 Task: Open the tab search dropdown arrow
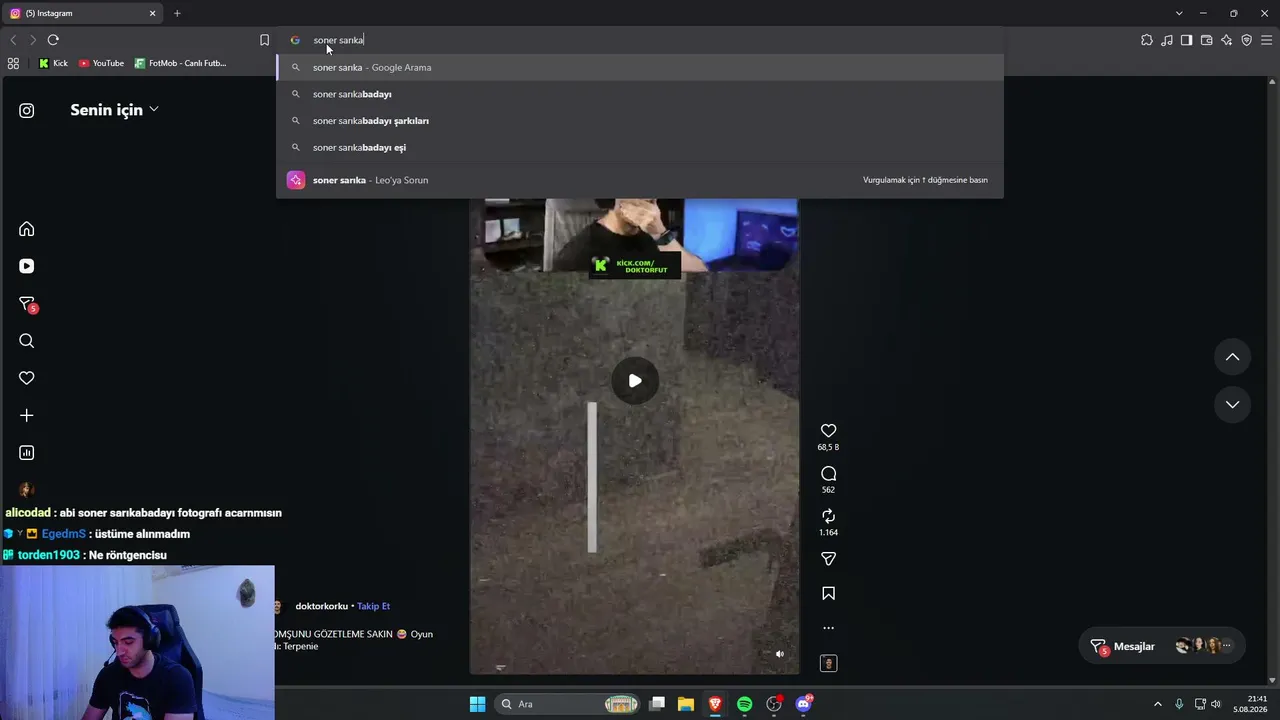point(1179,13)
